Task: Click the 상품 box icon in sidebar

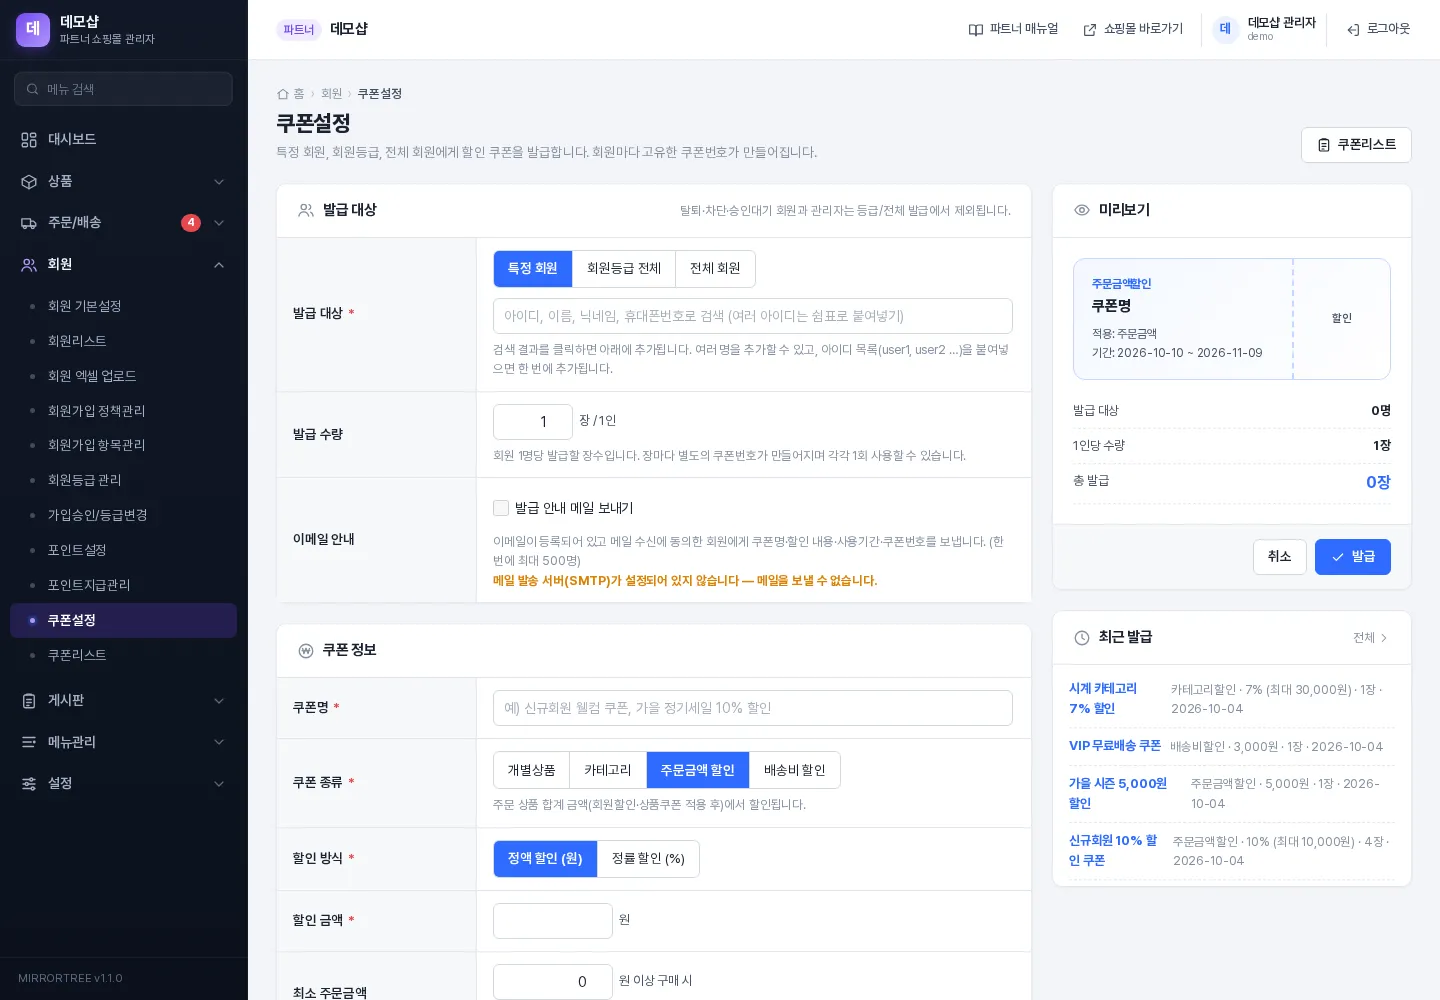Action: pyautogui.click(x=29, y=182)
